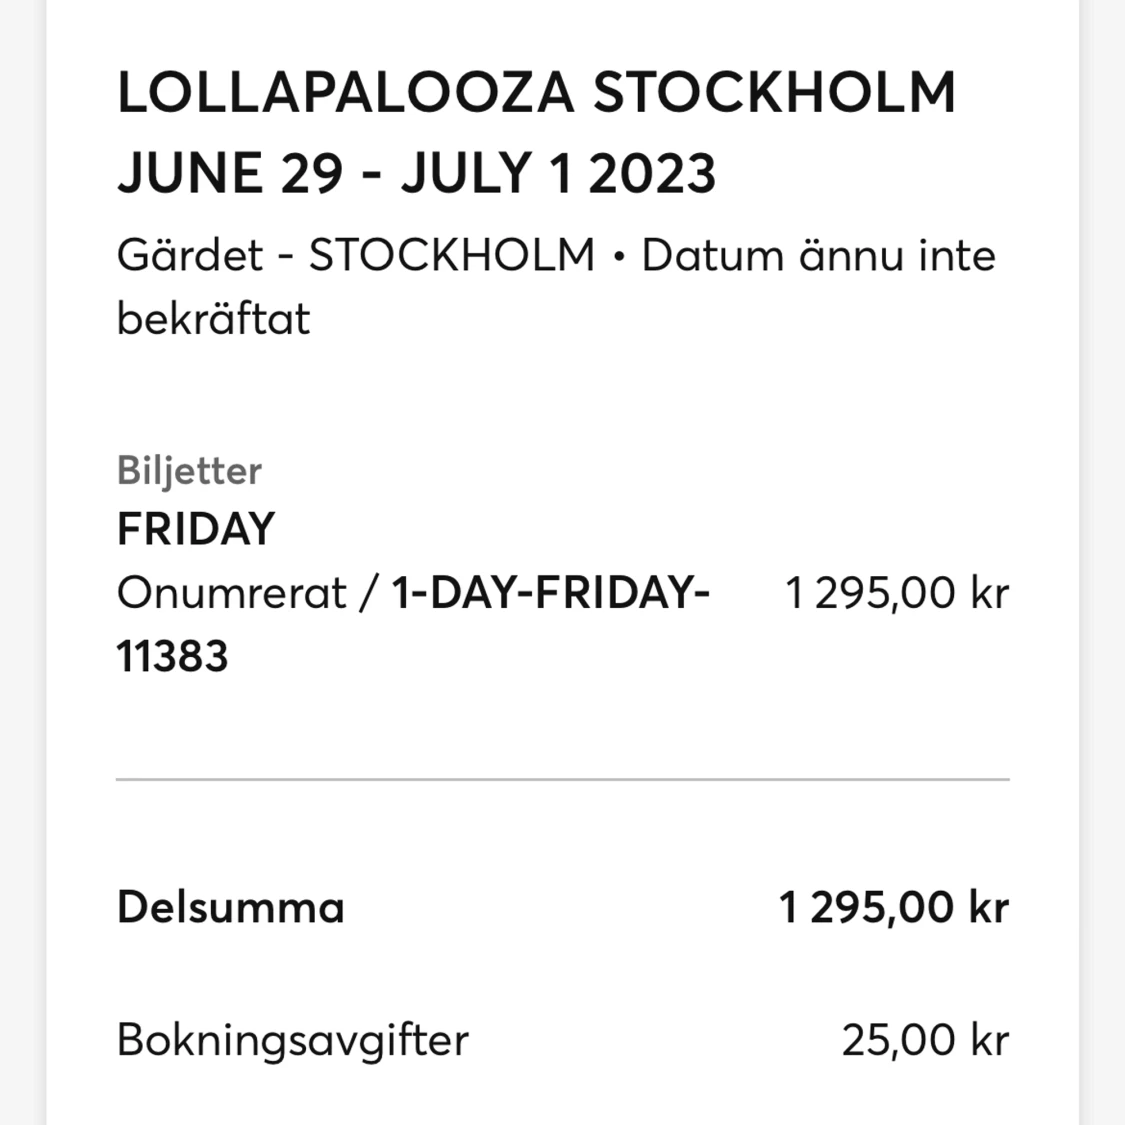Click the year 2023 in the heading
Viewport: 1125px width, 1125px height.
[652, 173]
